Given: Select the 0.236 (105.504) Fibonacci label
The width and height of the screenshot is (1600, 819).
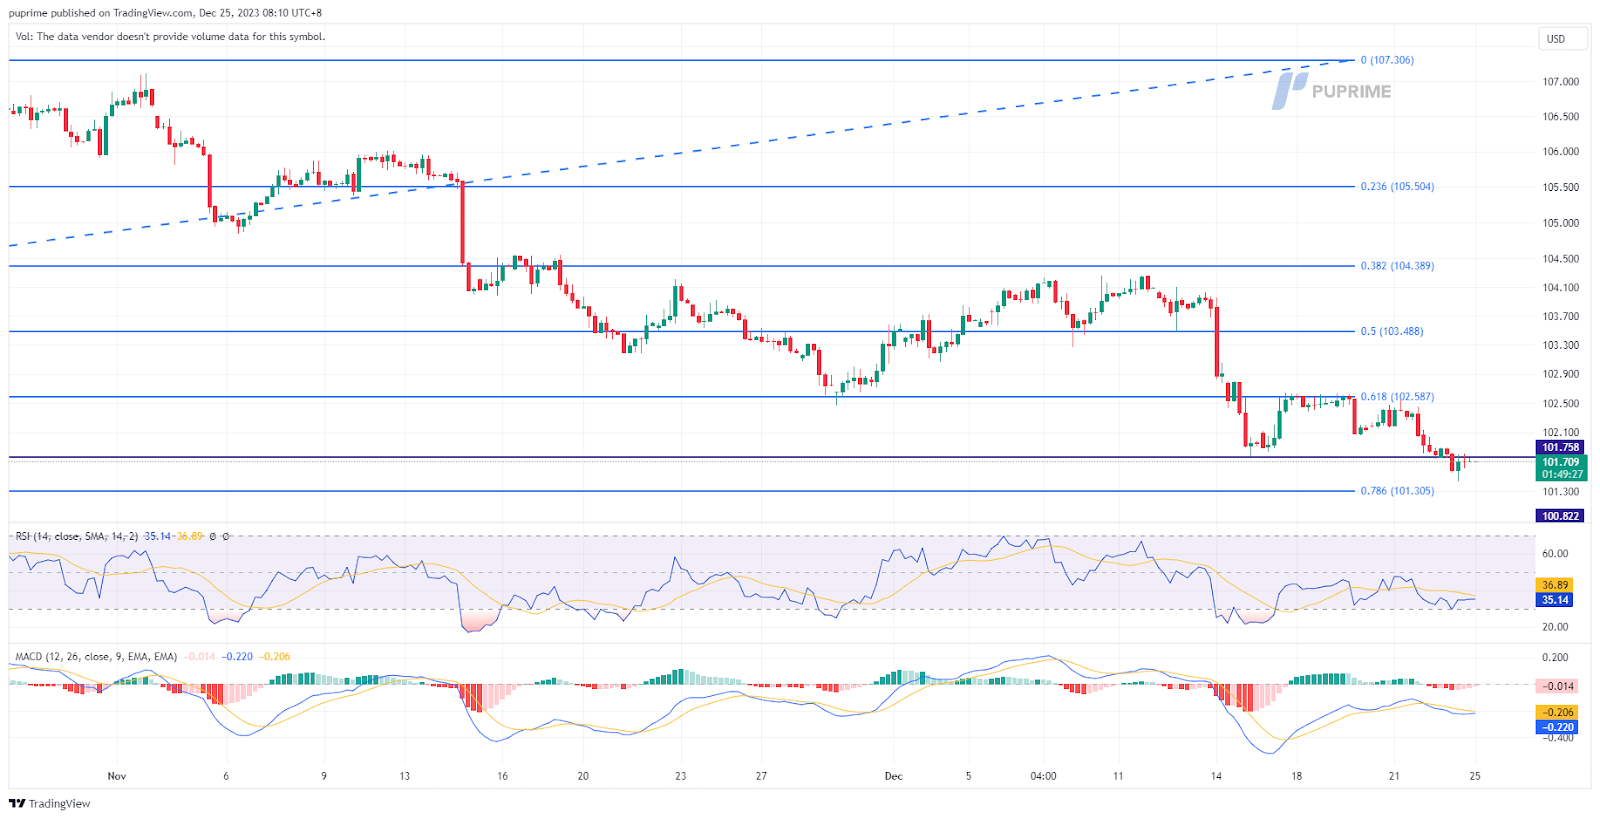Looking at the screenshot, I should tap(1397, 186).
